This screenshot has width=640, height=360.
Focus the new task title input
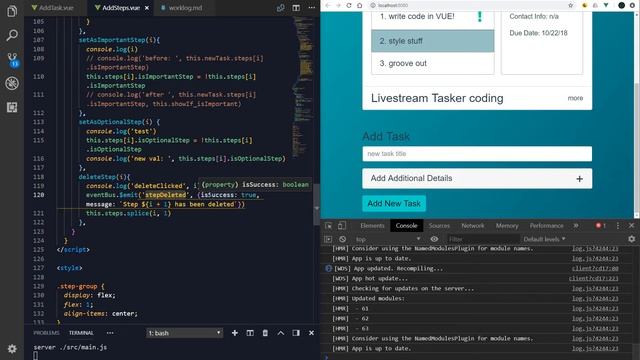[x=477, y=154]
